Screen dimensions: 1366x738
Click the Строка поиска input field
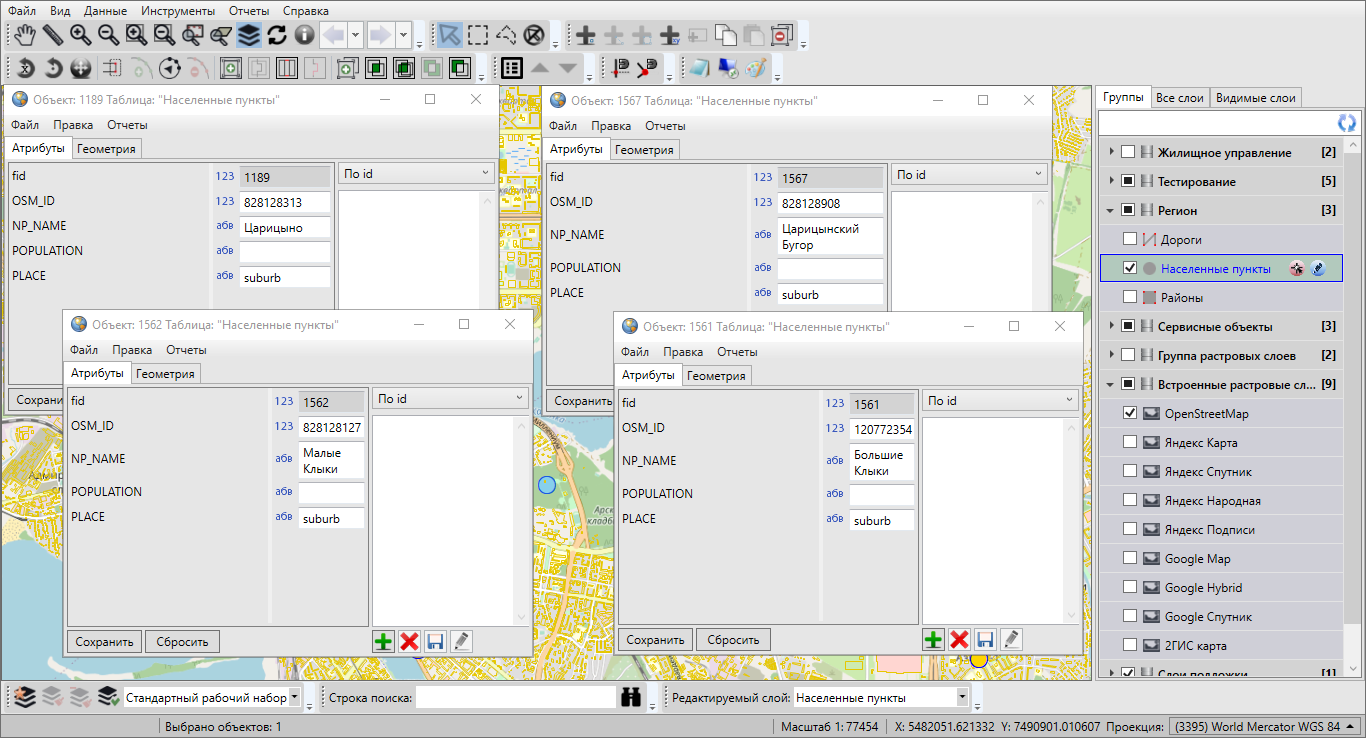click(x=515, y=697)
